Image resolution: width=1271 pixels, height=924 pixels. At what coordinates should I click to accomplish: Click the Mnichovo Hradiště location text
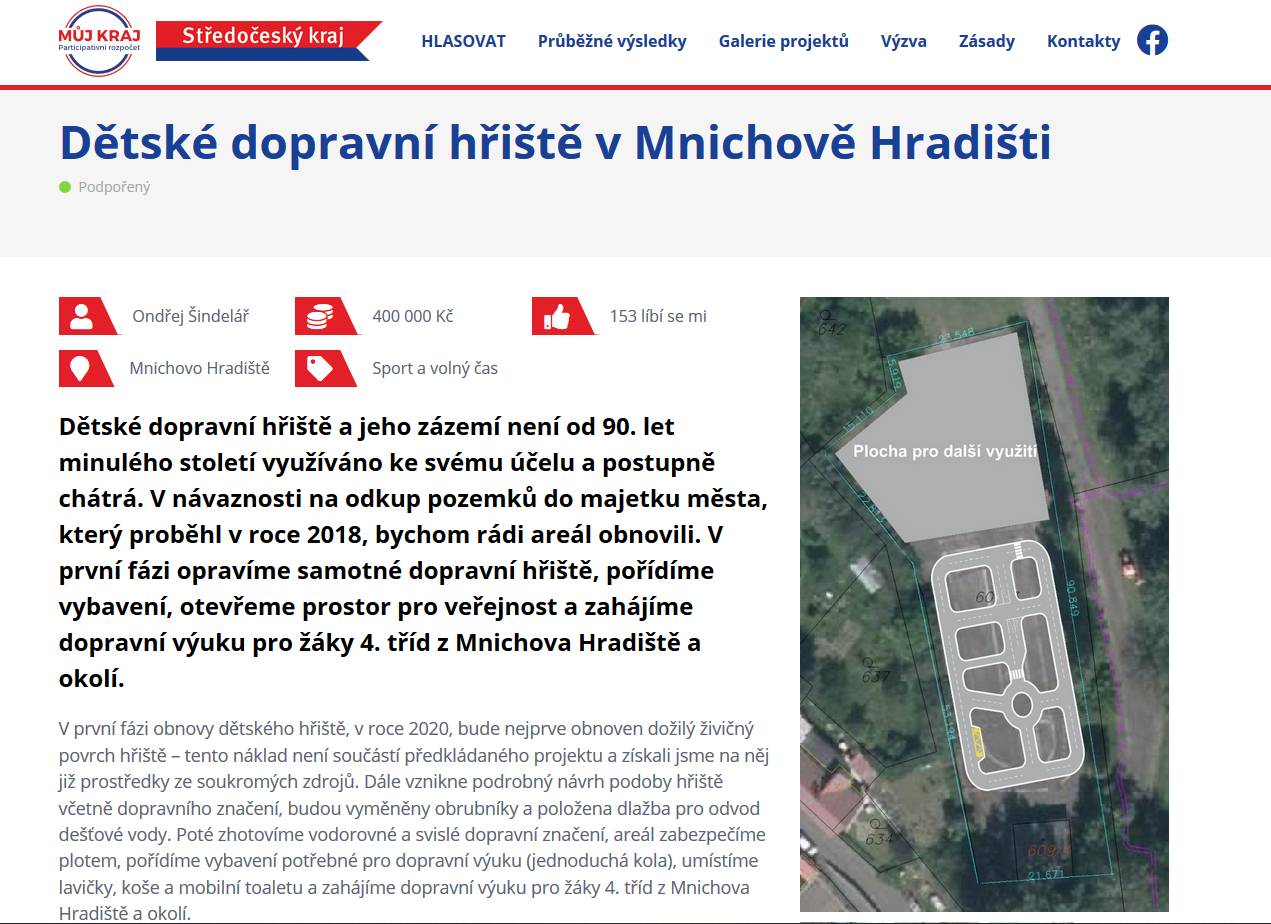point(200,368)
